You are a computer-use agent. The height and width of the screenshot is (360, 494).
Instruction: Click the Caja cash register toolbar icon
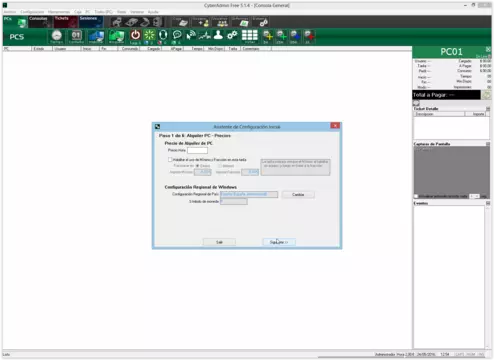point(182,22)
